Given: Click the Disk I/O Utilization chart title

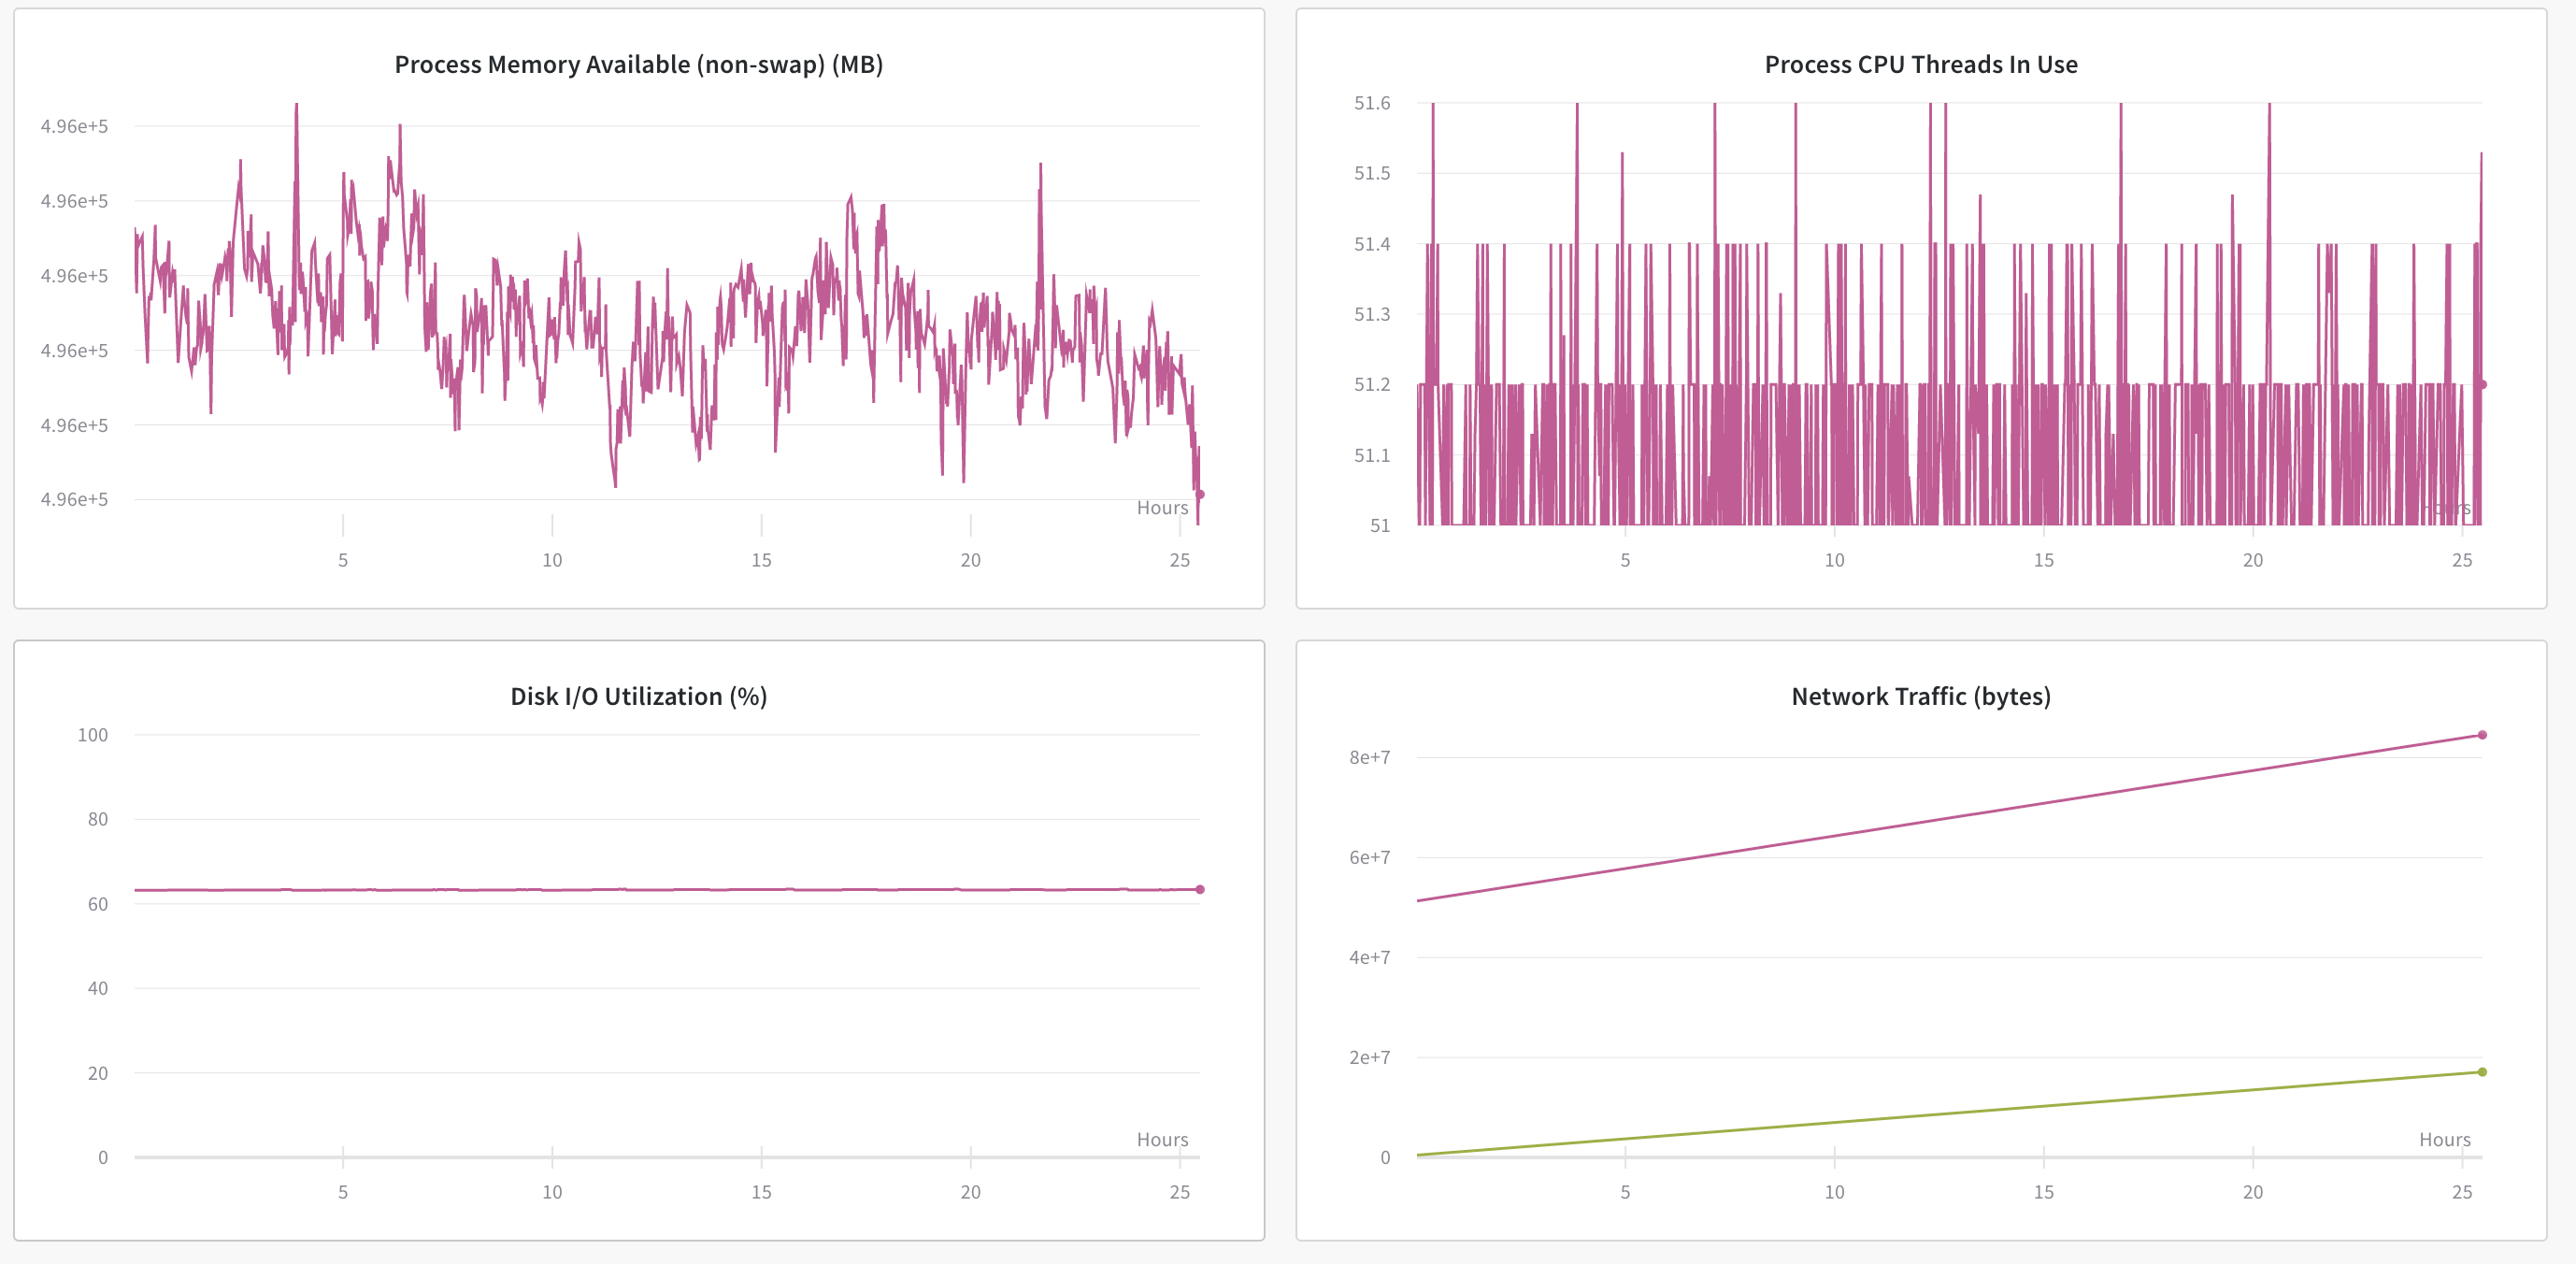Looking at the screenshot, I should [638, 697].
